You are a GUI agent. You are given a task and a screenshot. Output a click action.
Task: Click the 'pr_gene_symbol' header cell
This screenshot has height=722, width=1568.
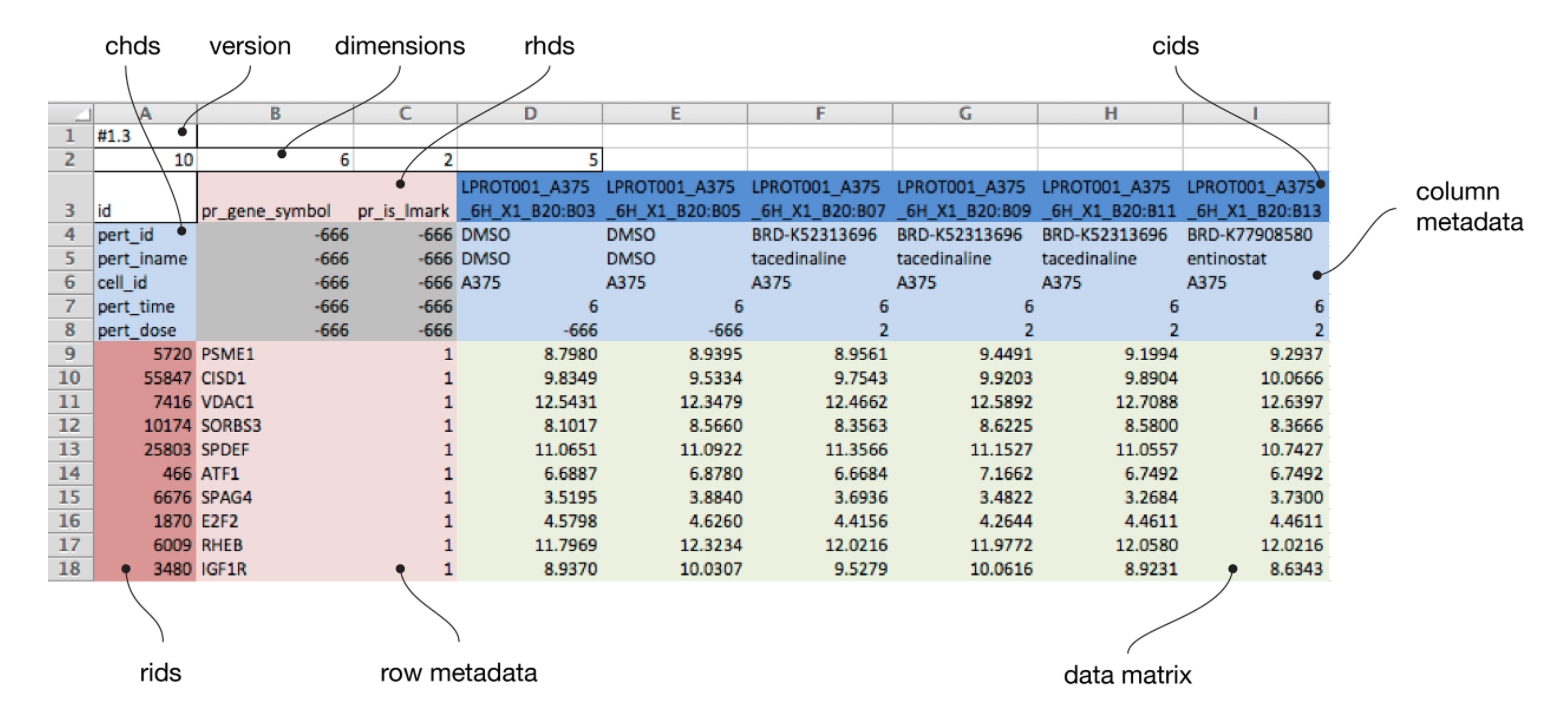275,196
